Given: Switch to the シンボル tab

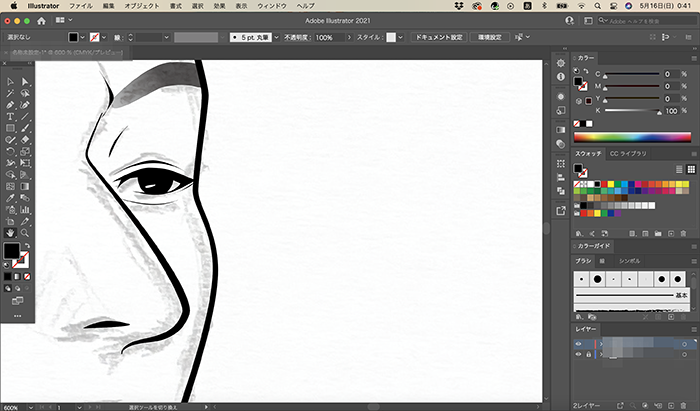Looking at the screenshot, I should tap(629, 261).
